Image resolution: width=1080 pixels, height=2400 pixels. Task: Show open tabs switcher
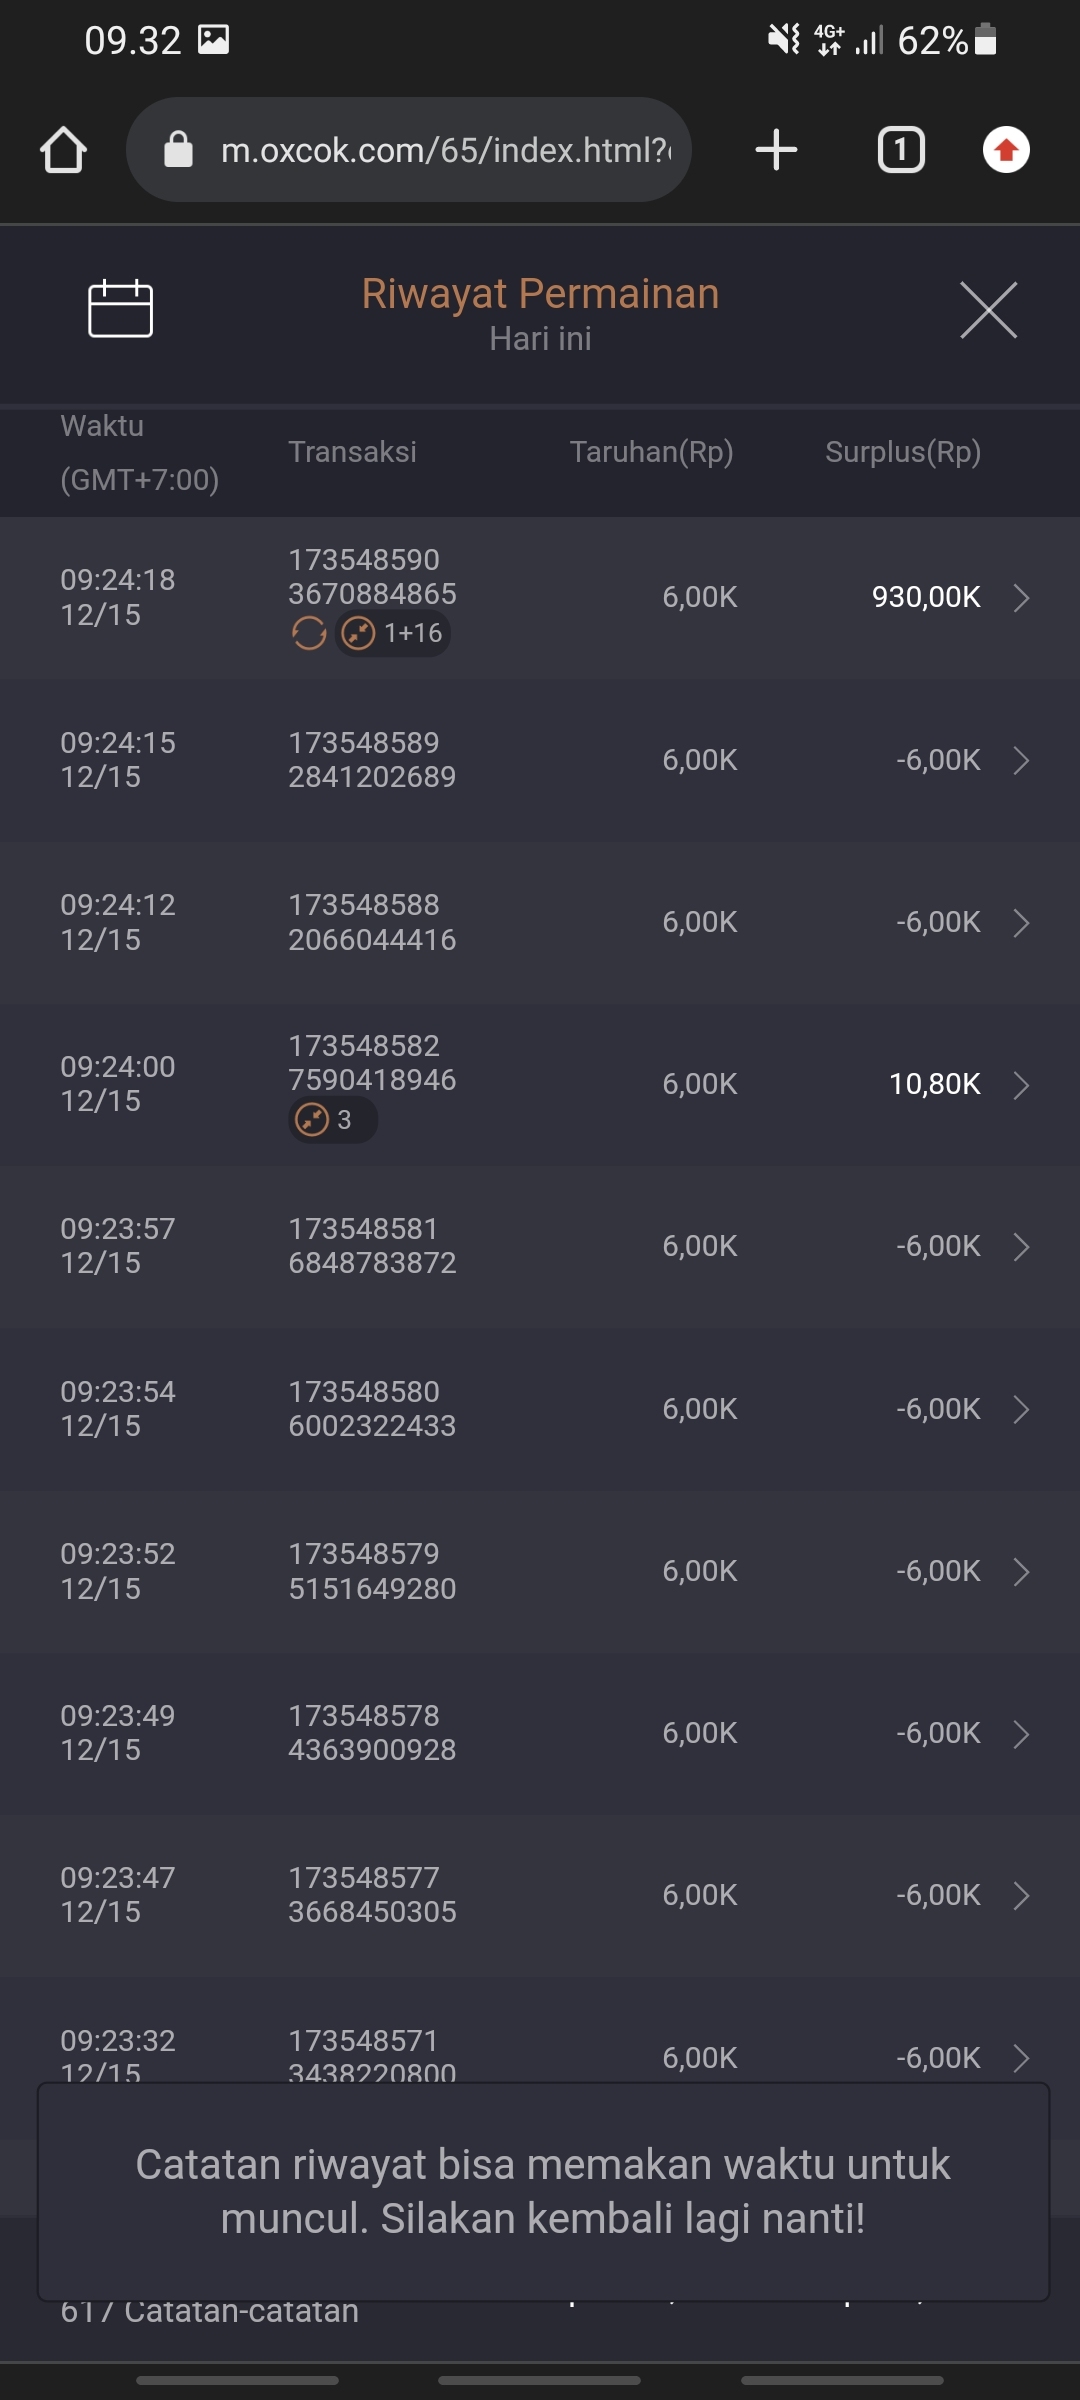click(901, 150)
